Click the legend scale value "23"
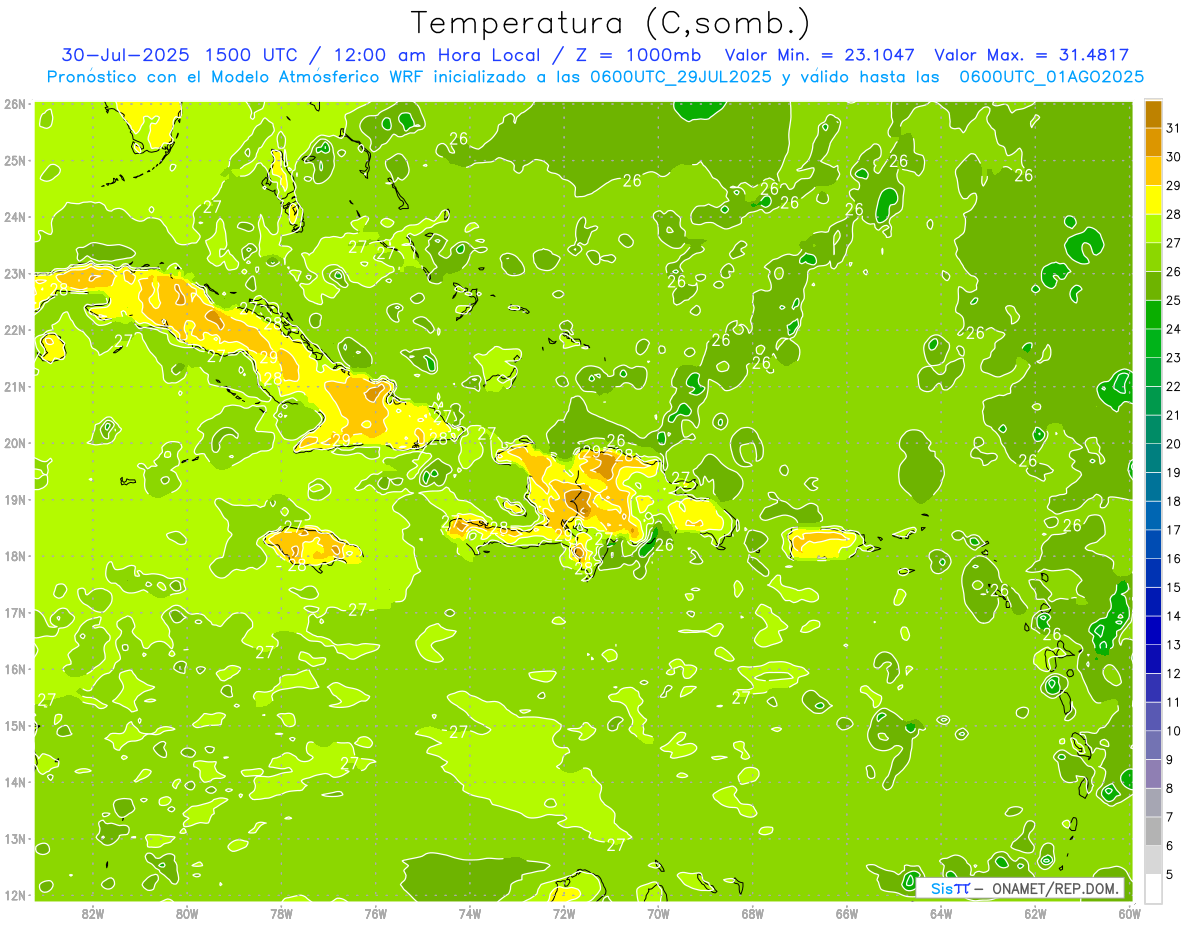Image resolution: width=1200 pixels, height=927 pixels. pyautogui.click(x=1174, y=357)
